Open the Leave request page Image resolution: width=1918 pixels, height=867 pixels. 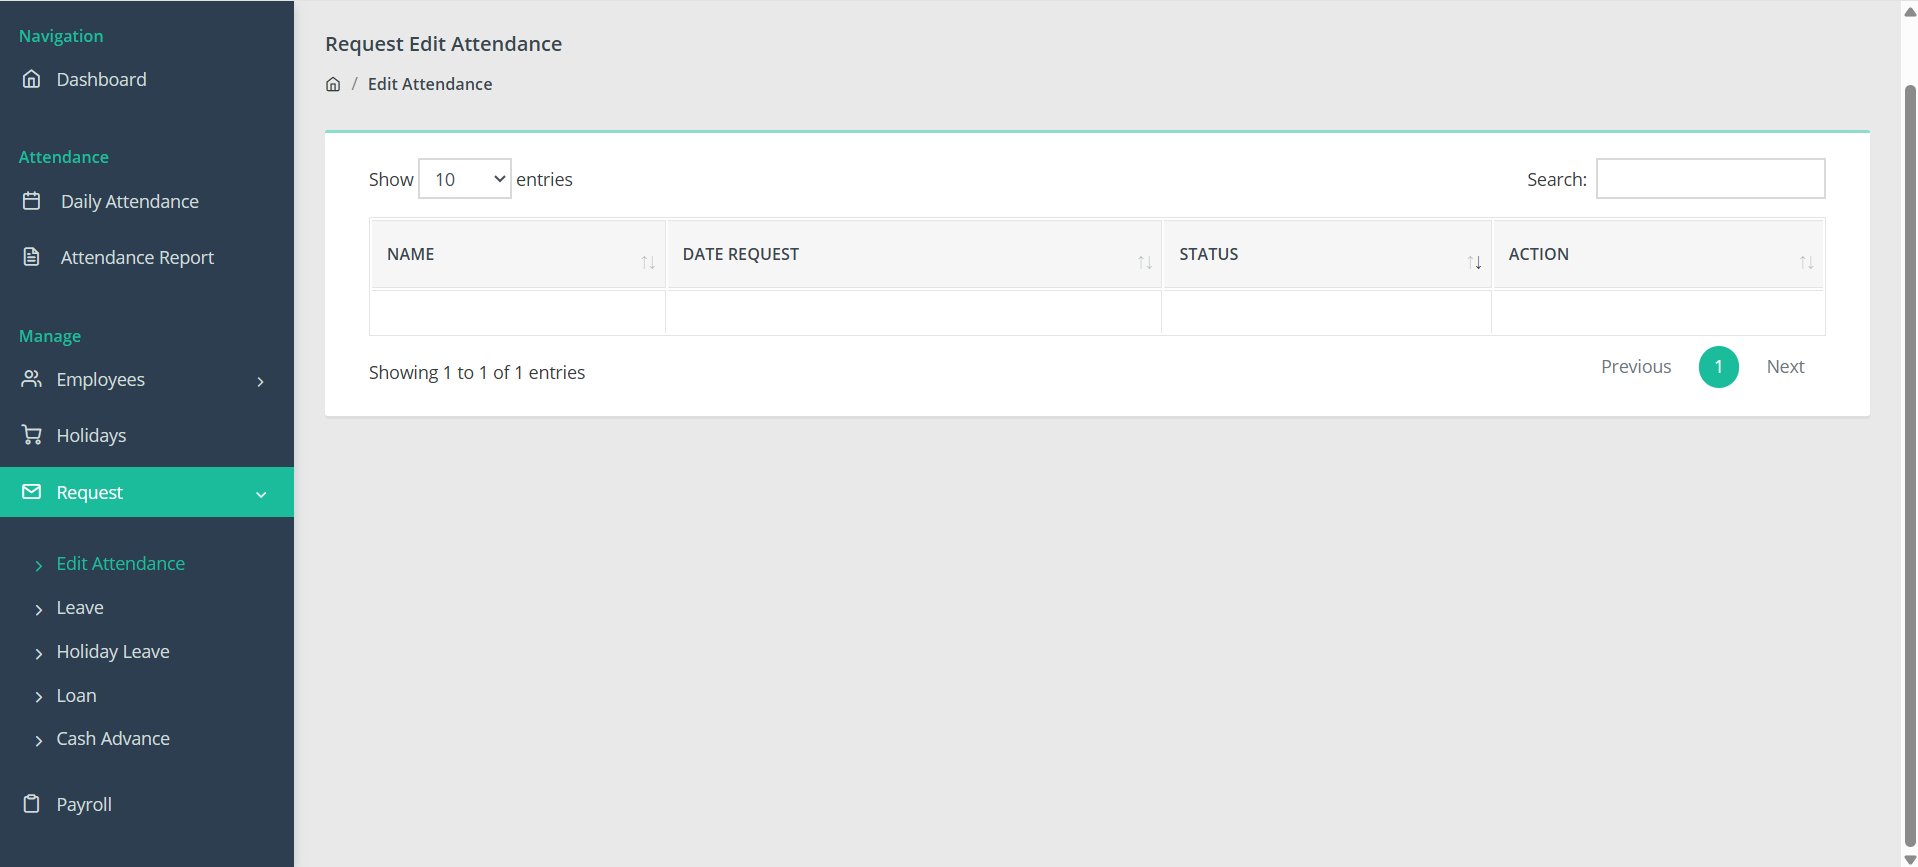click(80, 608)
